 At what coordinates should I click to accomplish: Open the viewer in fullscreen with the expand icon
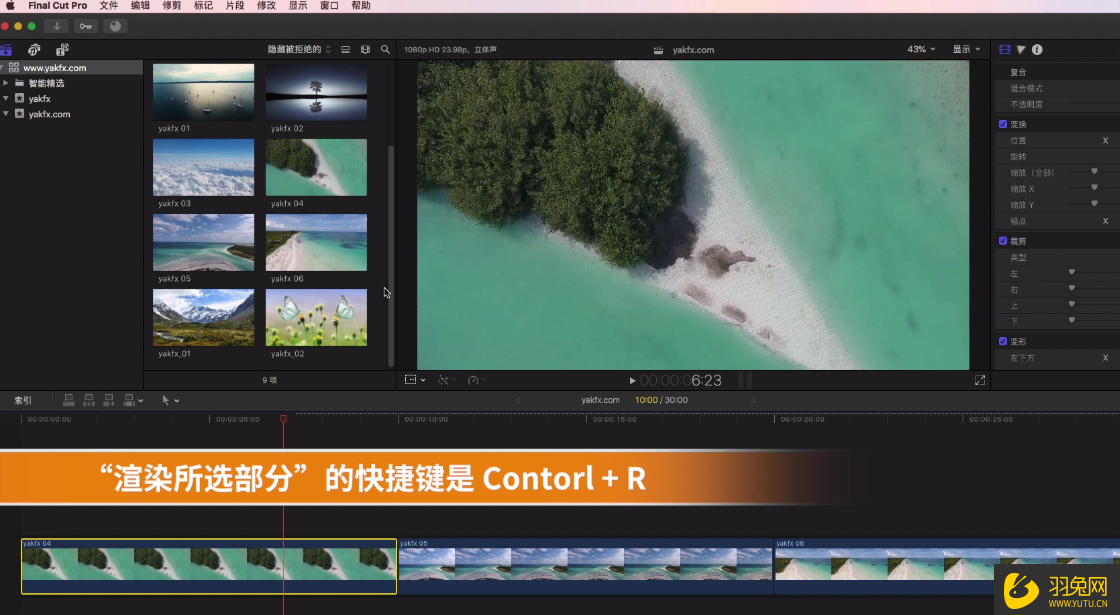980,380
